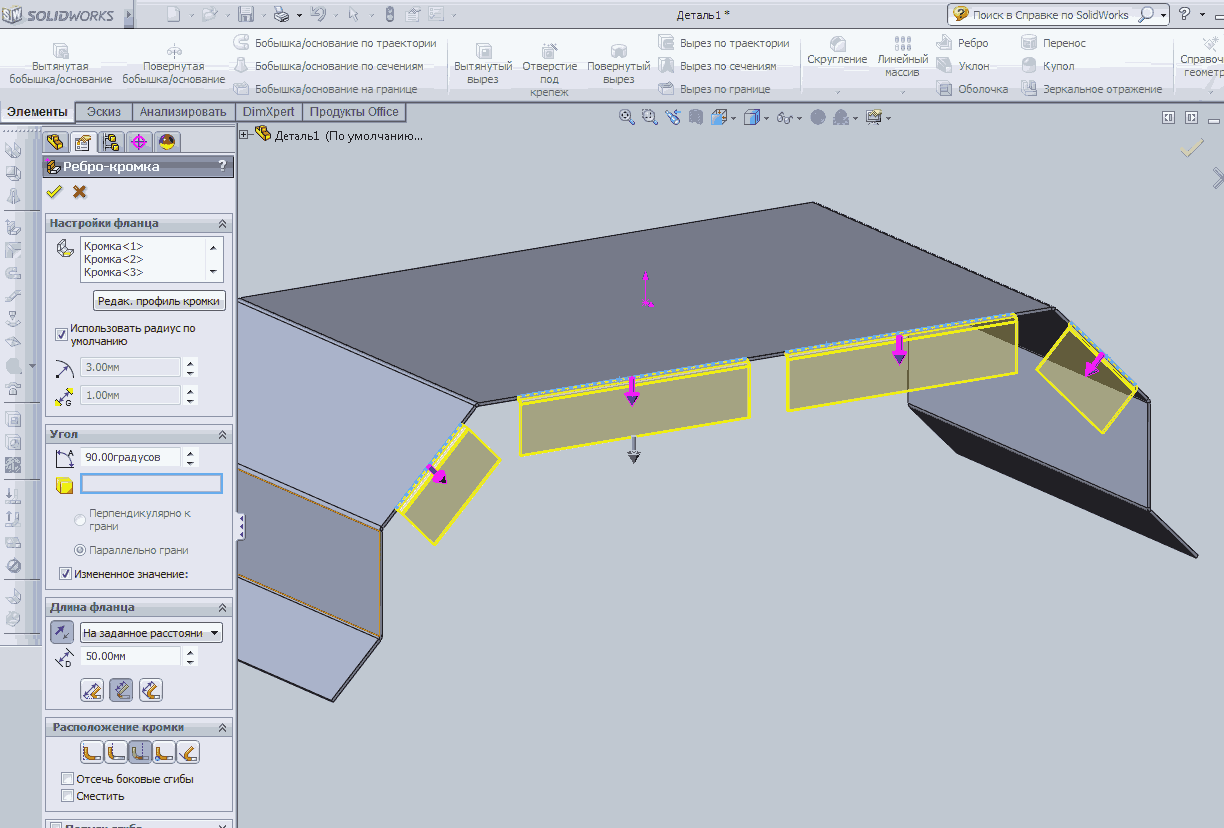This screenshot has width=1224, height=828.
Task: Click the Select cursor tool icon
Action: pos(354,14)
